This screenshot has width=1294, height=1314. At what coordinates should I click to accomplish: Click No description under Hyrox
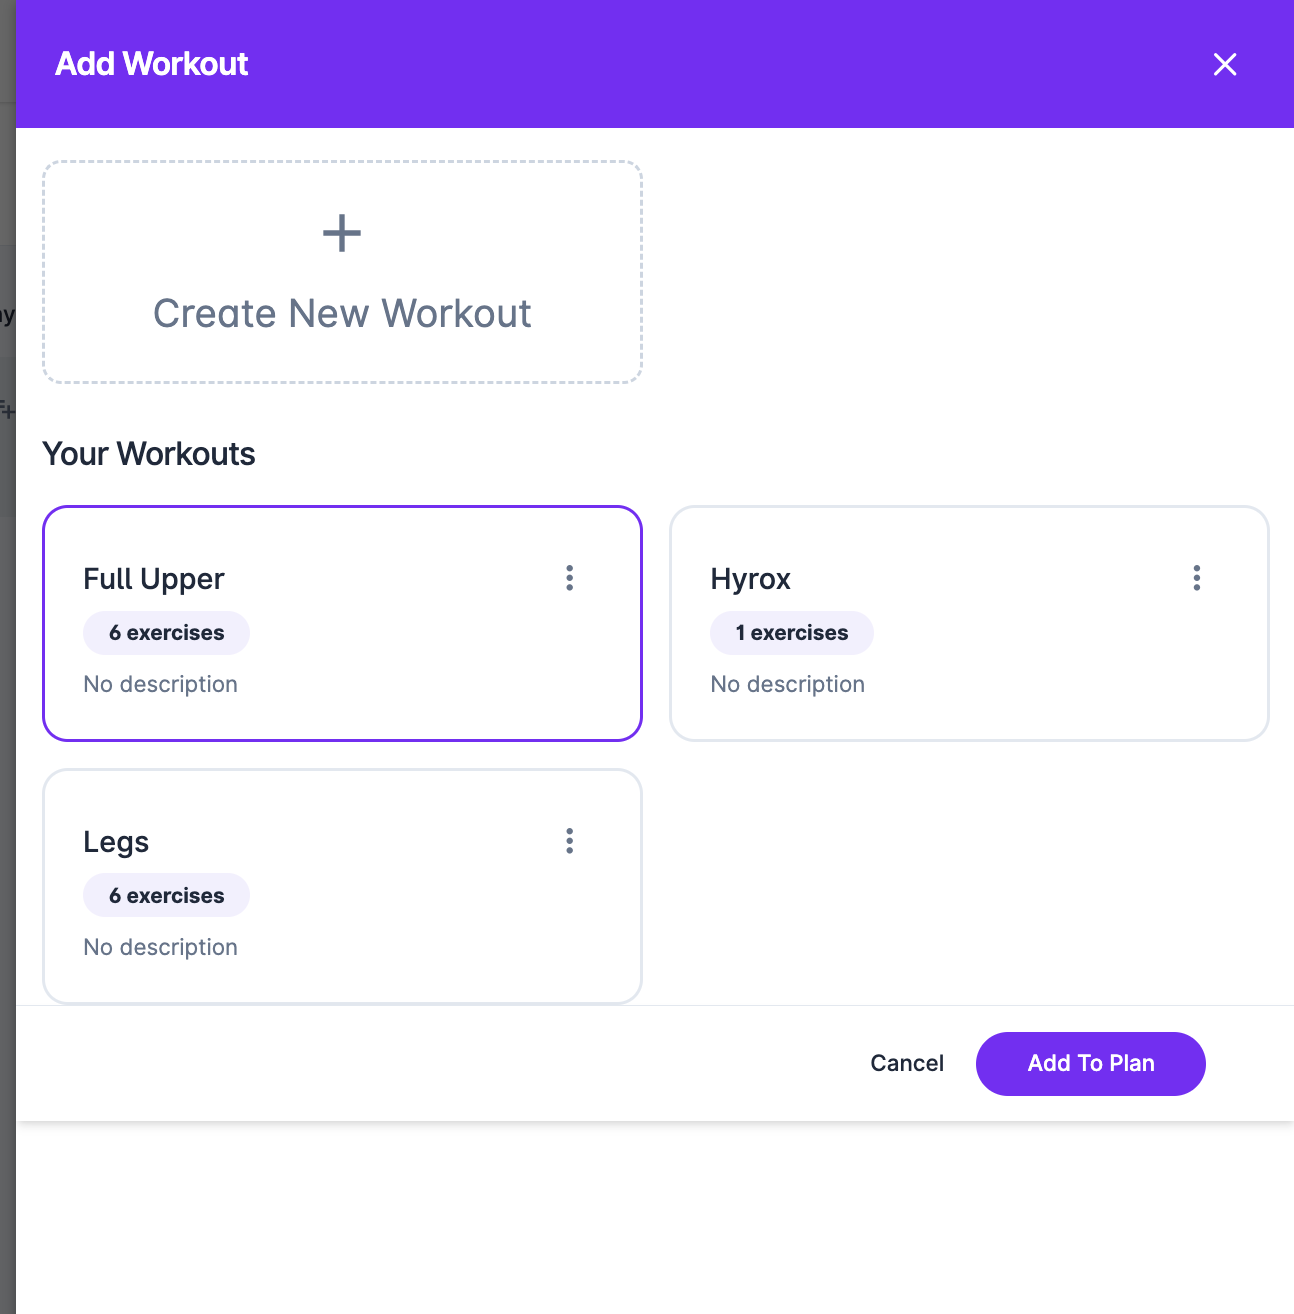[788, 684]
